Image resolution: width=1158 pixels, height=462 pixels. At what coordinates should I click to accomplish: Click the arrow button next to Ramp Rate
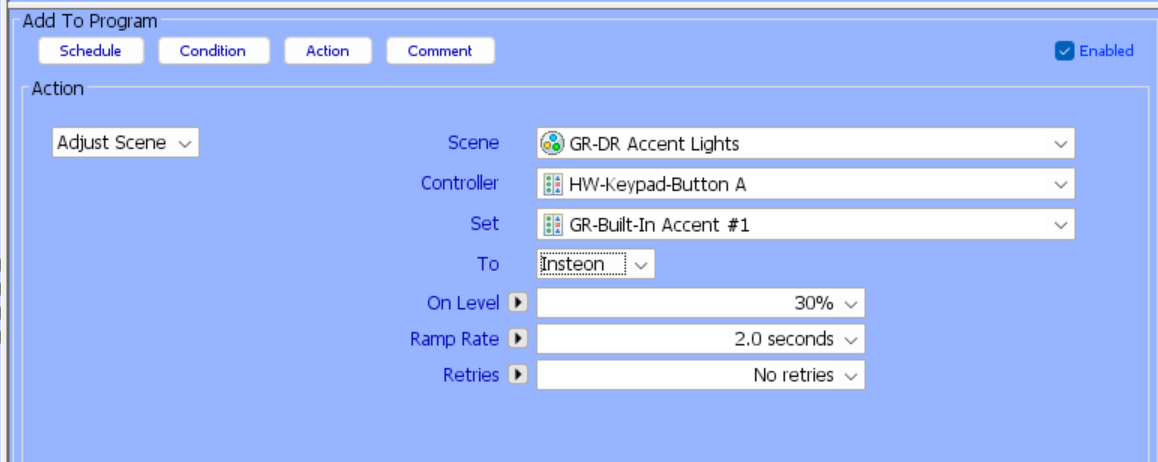(x=517, y=339)
